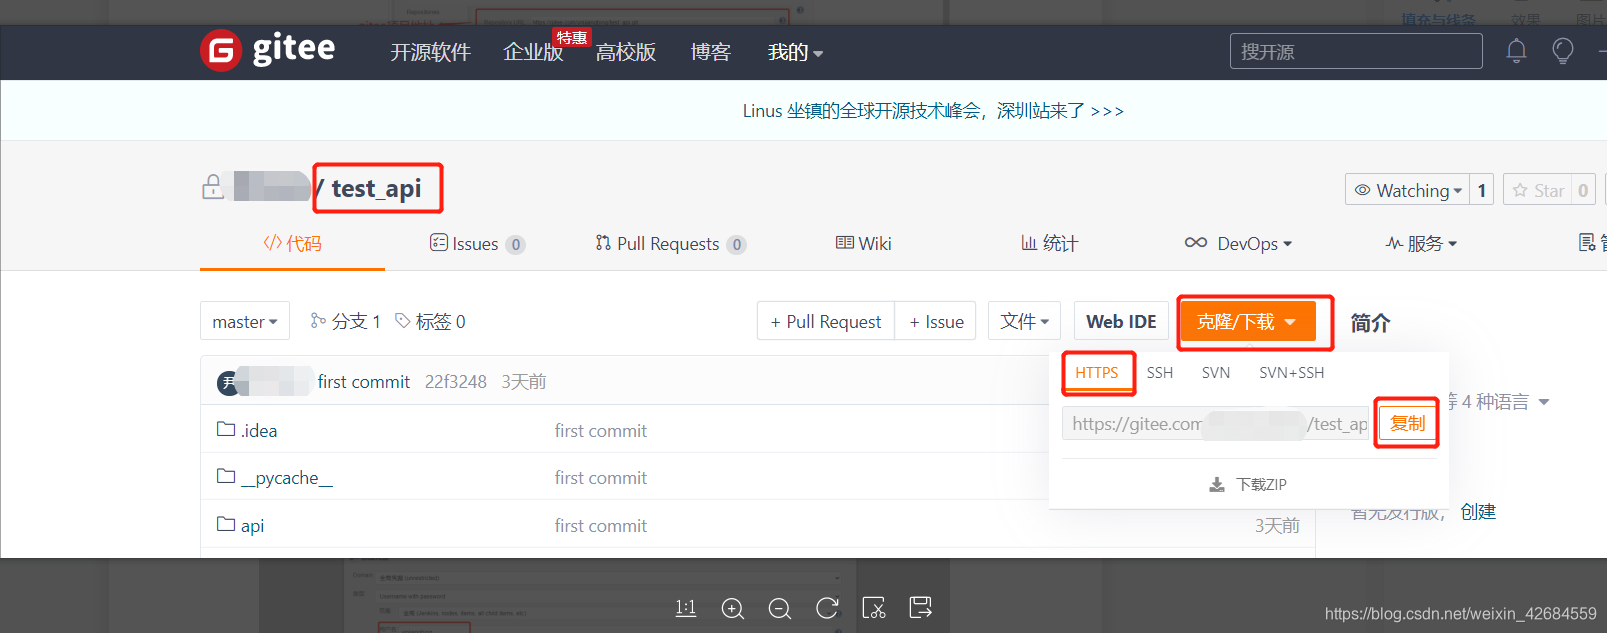Screen dimensions: 1607x633
Task: Click the 下载ZIP link
Action: coord(1261,484)
